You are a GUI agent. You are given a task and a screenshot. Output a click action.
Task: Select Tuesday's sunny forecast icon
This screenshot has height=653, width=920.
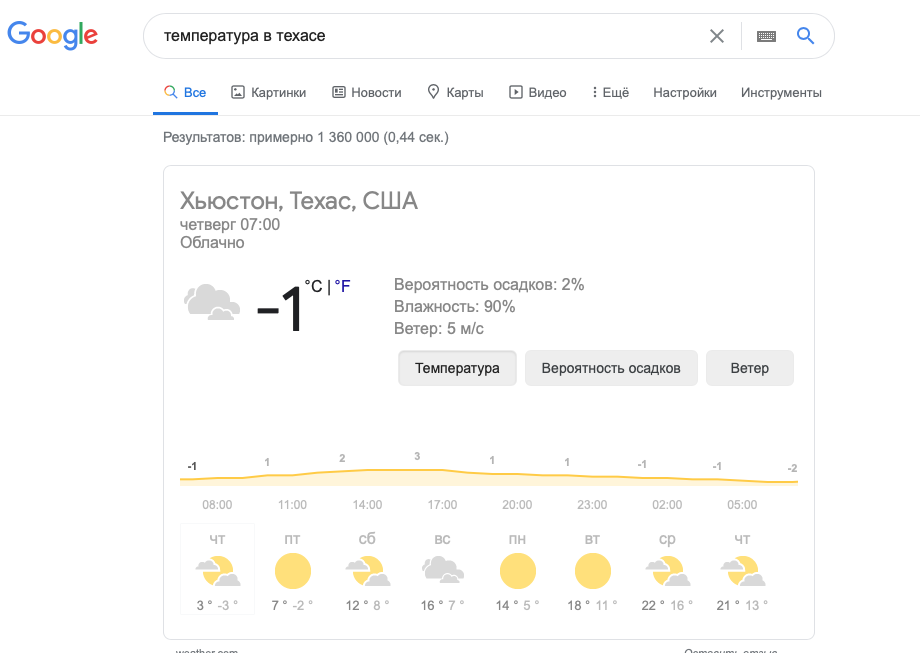coord(592,572)
